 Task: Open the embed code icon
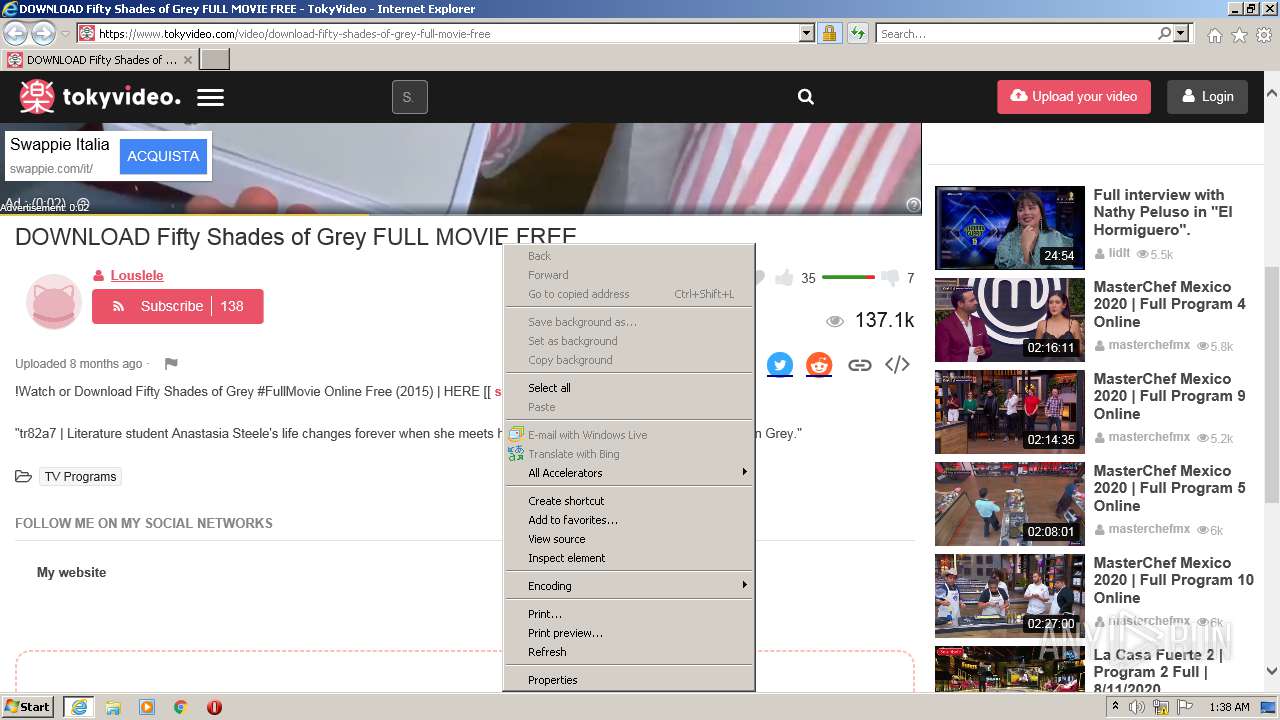pos(897,365)
